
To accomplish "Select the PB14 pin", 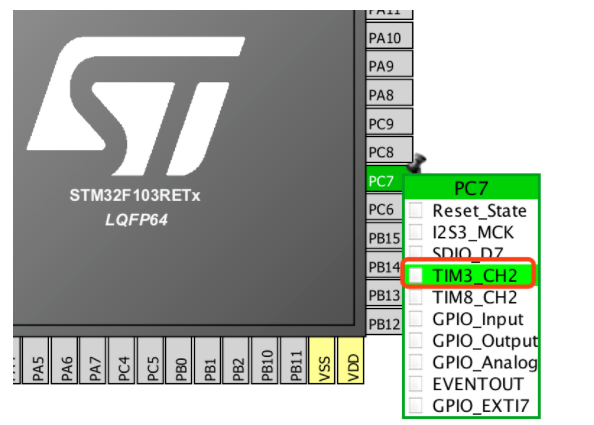I will click(x=384, y=265).
